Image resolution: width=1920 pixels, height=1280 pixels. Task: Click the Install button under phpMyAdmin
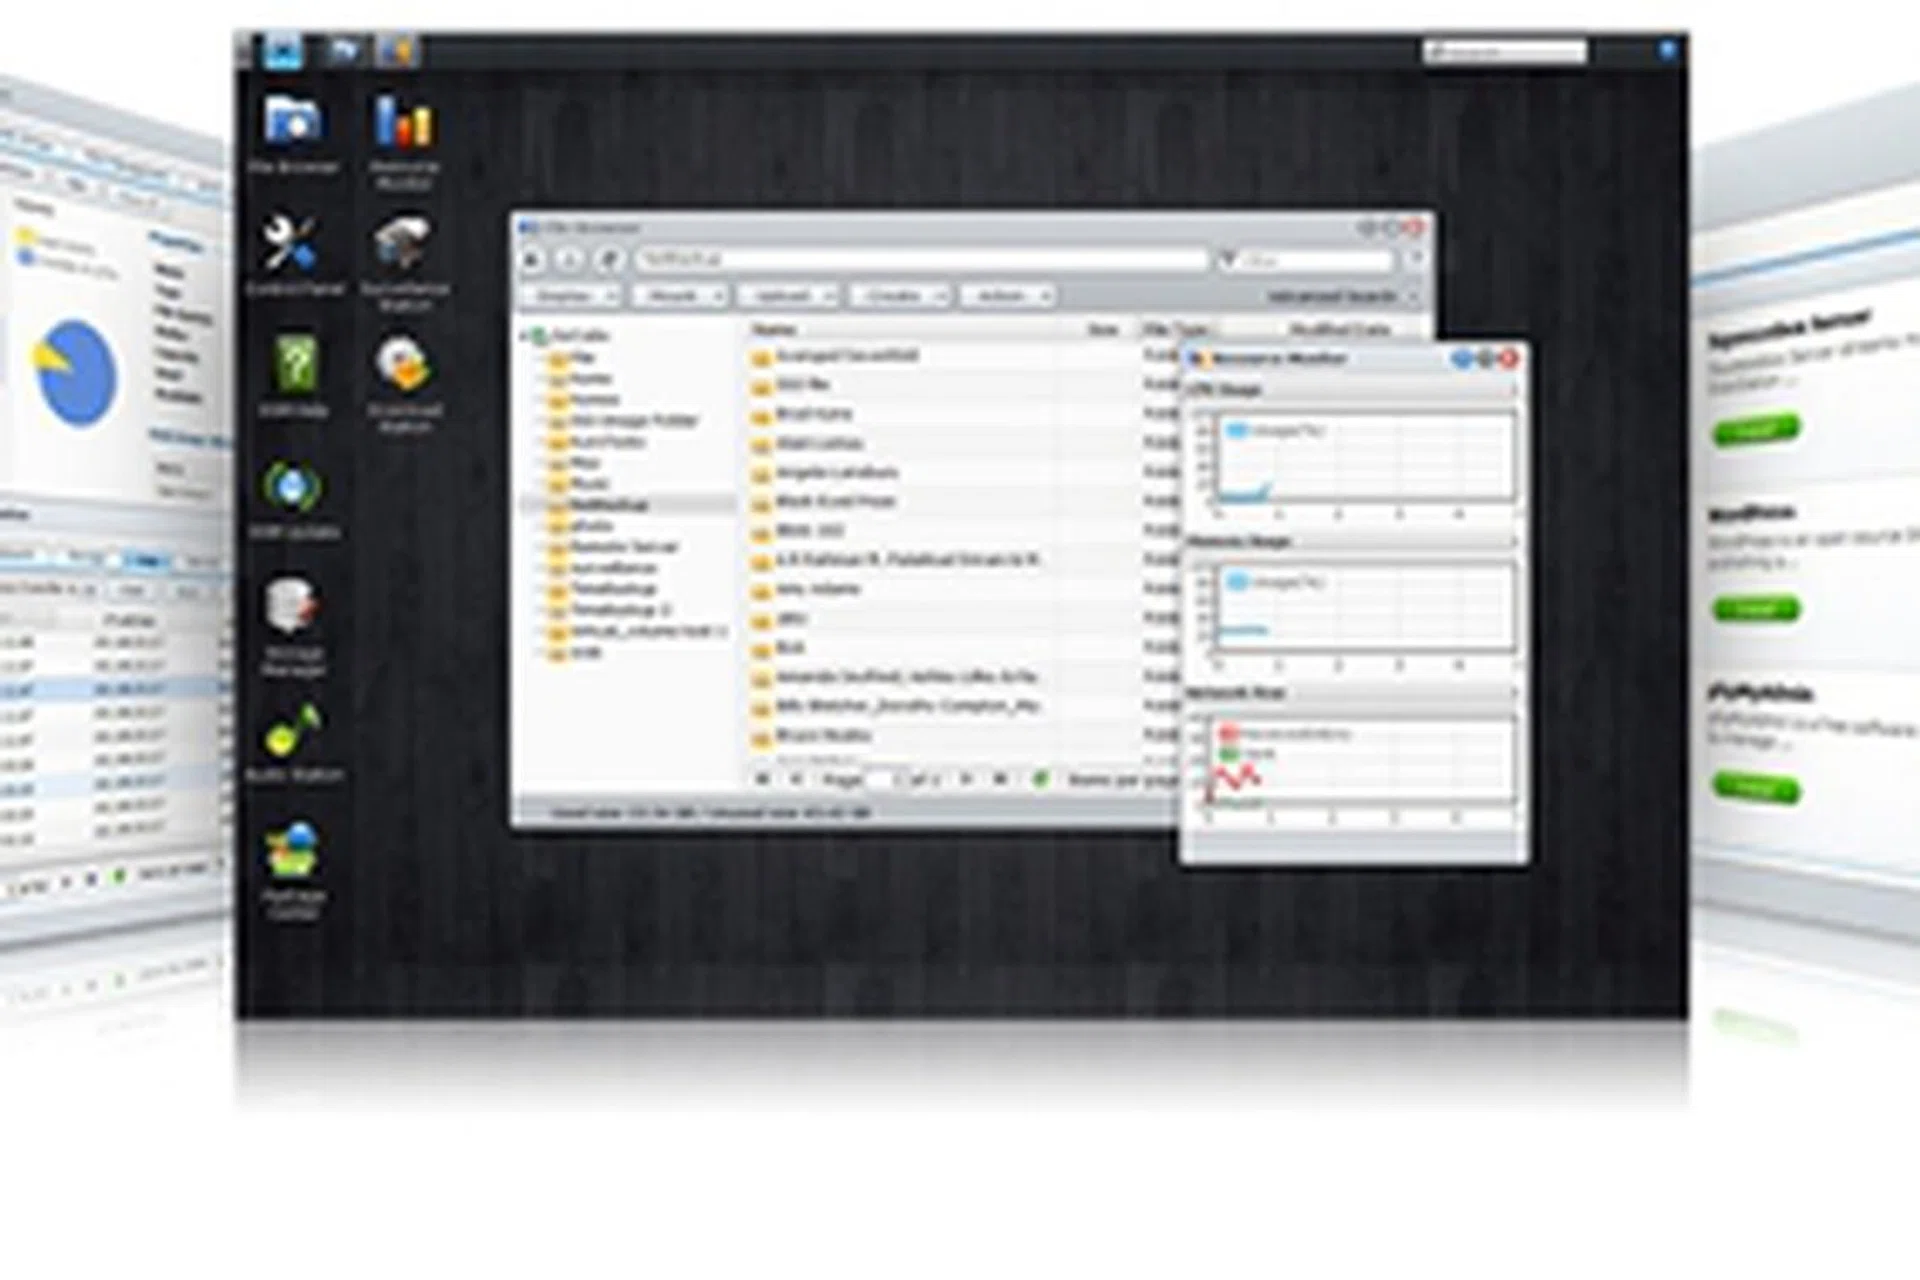1756,788
